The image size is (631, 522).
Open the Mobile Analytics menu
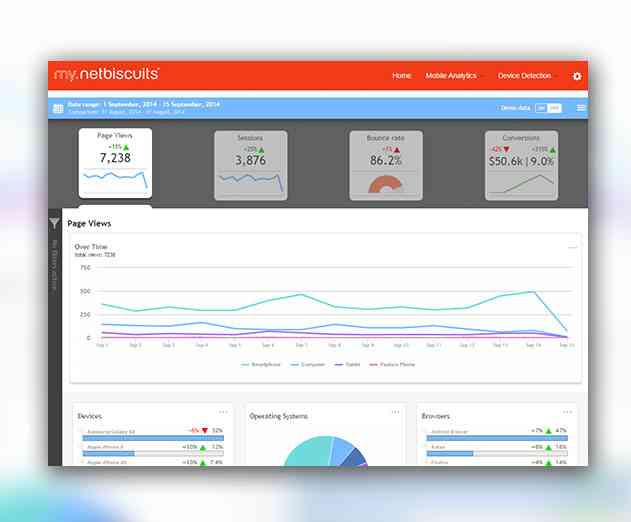[x=451, y=76]
